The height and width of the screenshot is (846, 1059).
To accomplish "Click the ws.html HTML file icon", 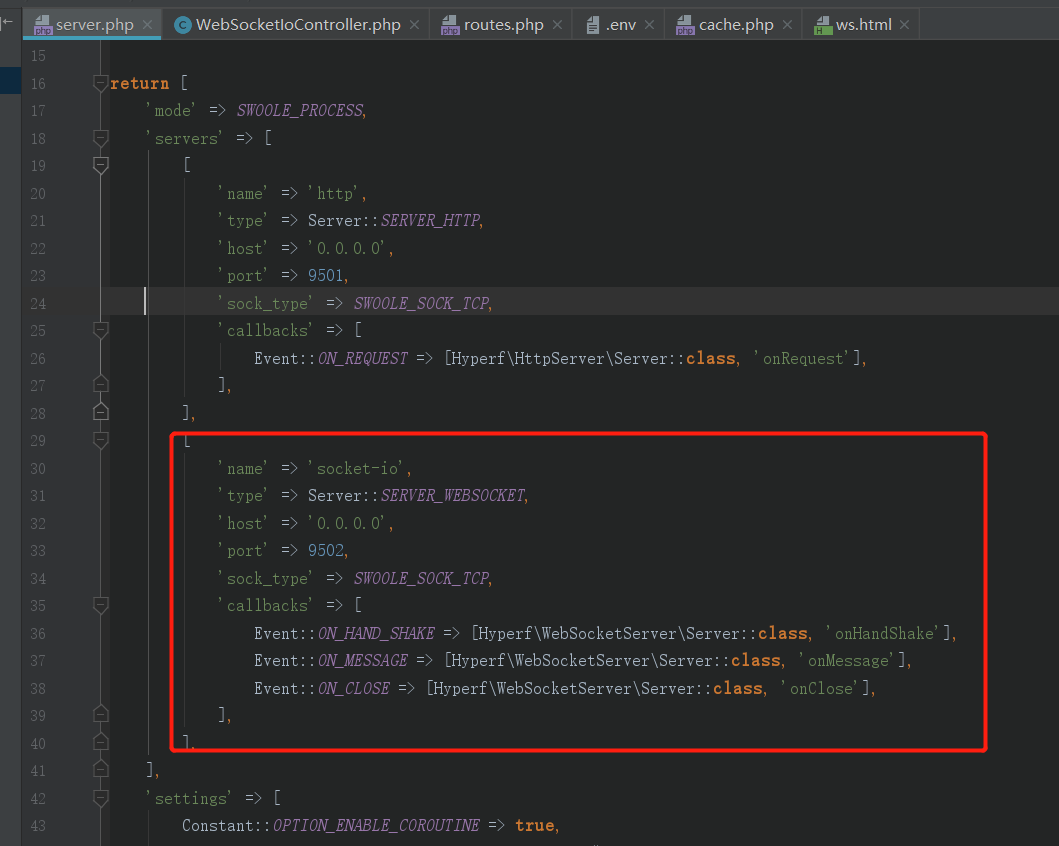I will pos(823,25).
